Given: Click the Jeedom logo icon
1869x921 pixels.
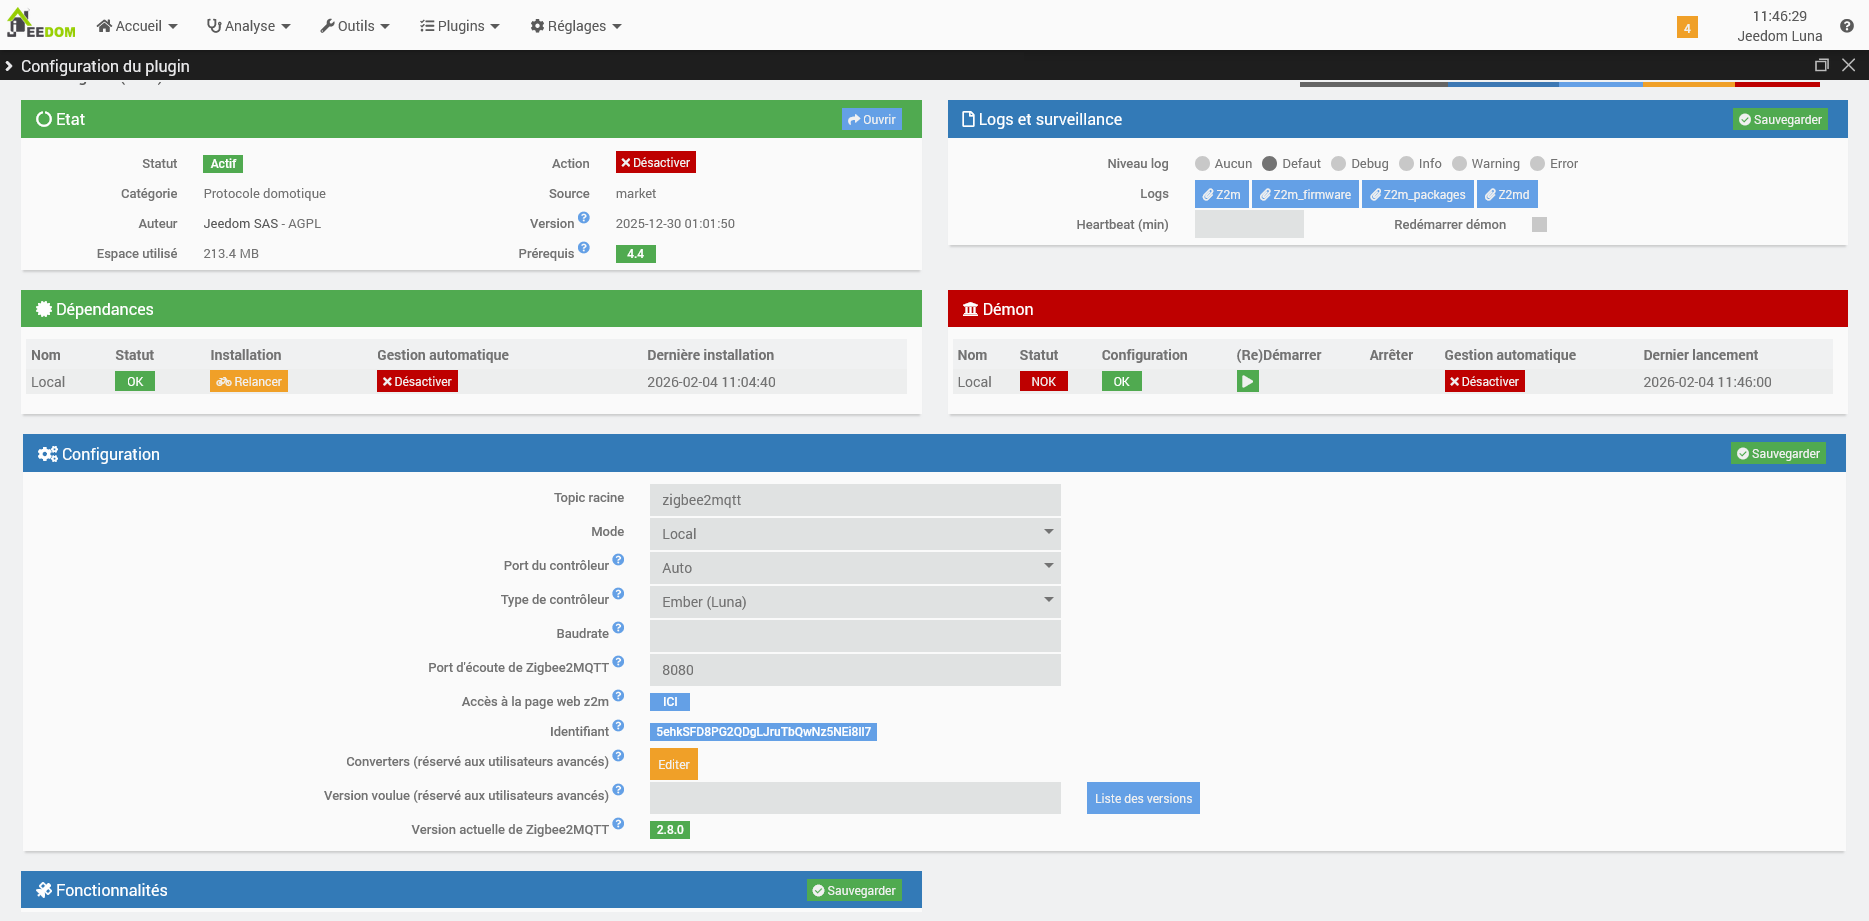Looking at the screenshot, I should click(x=41, y=24).
